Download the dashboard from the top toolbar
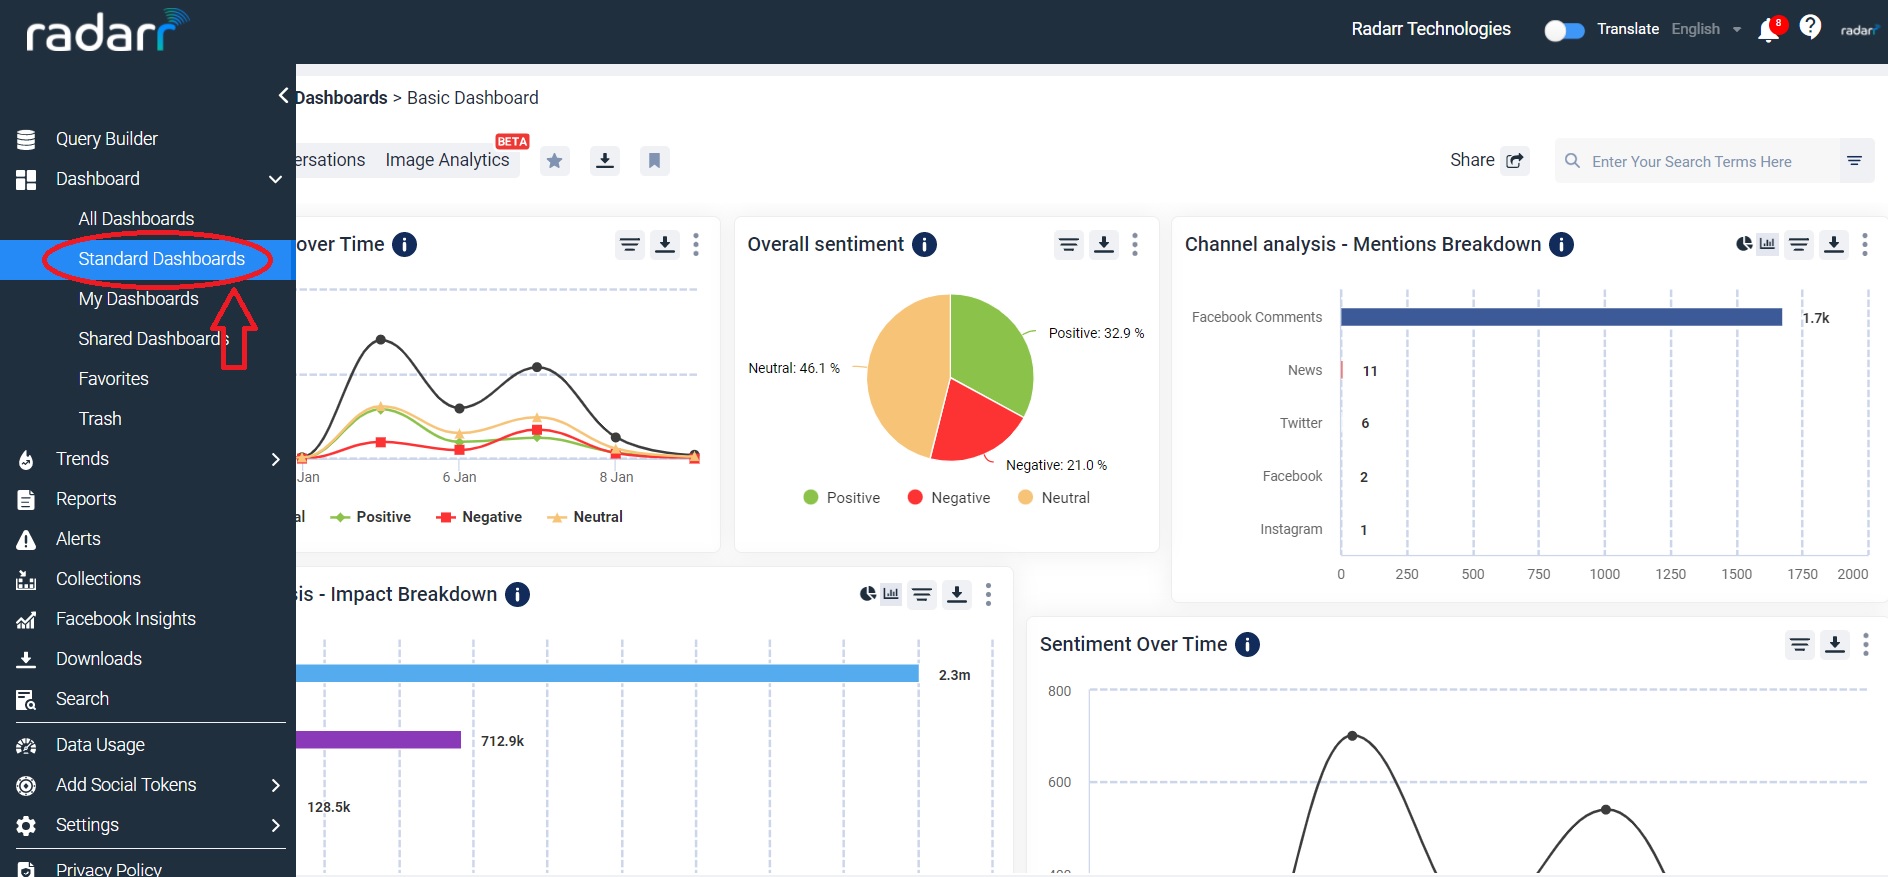This screenshot has width=1888, height=877. [604, 160]
